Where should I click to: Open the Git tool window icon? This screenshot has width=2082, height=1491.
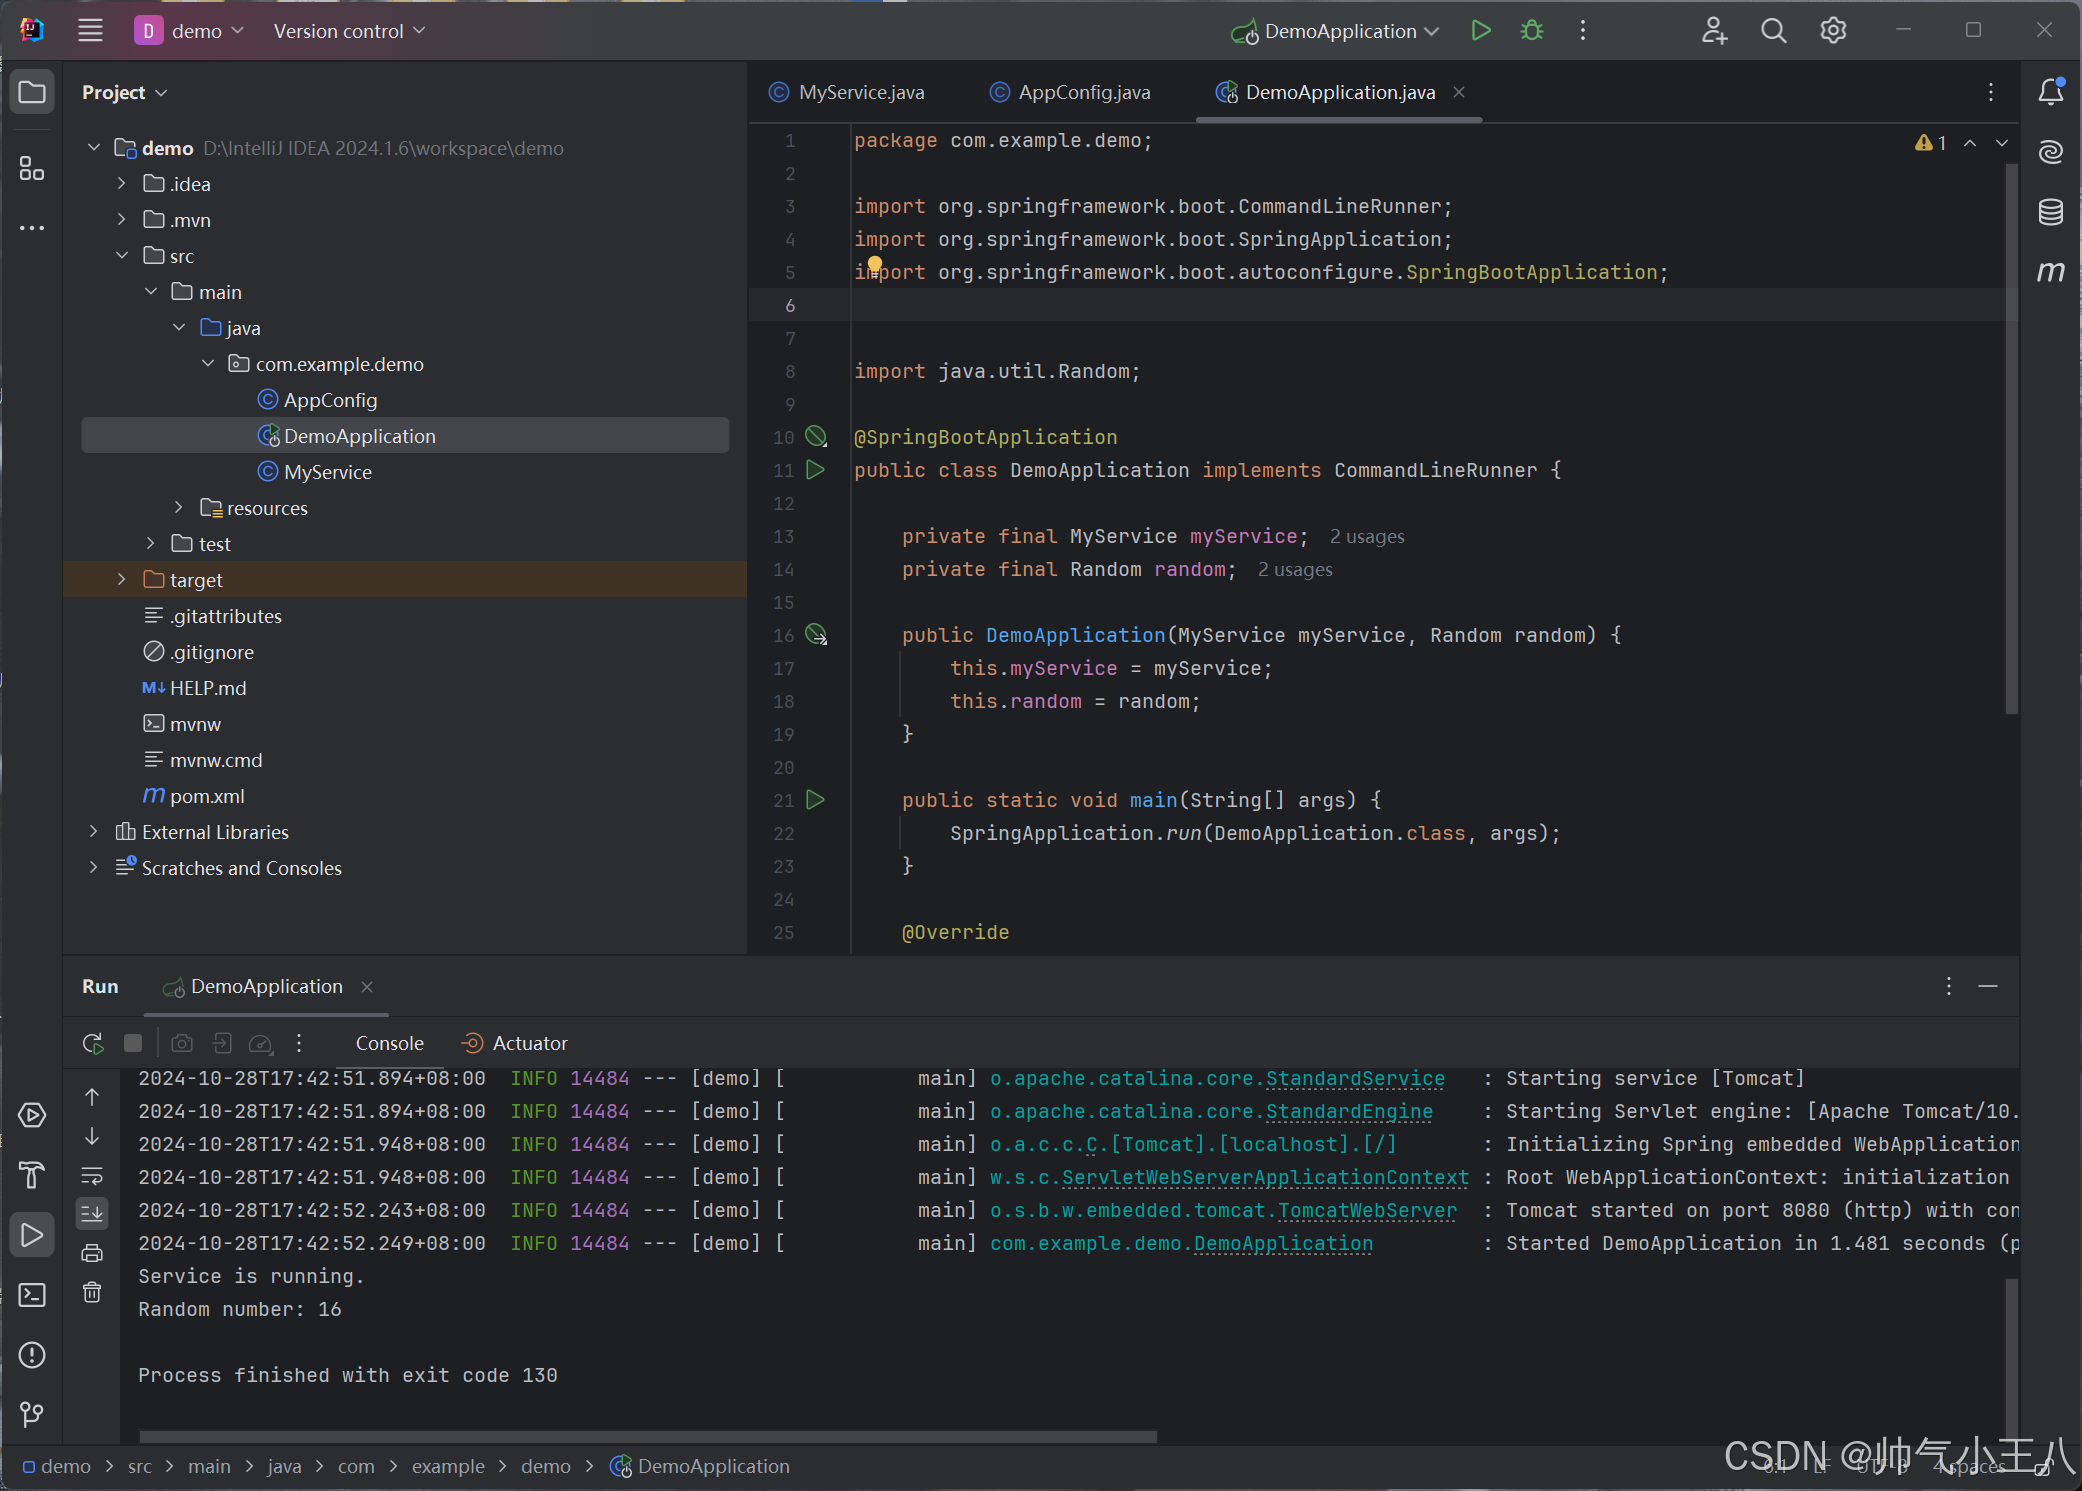[x=32, y=1414]
